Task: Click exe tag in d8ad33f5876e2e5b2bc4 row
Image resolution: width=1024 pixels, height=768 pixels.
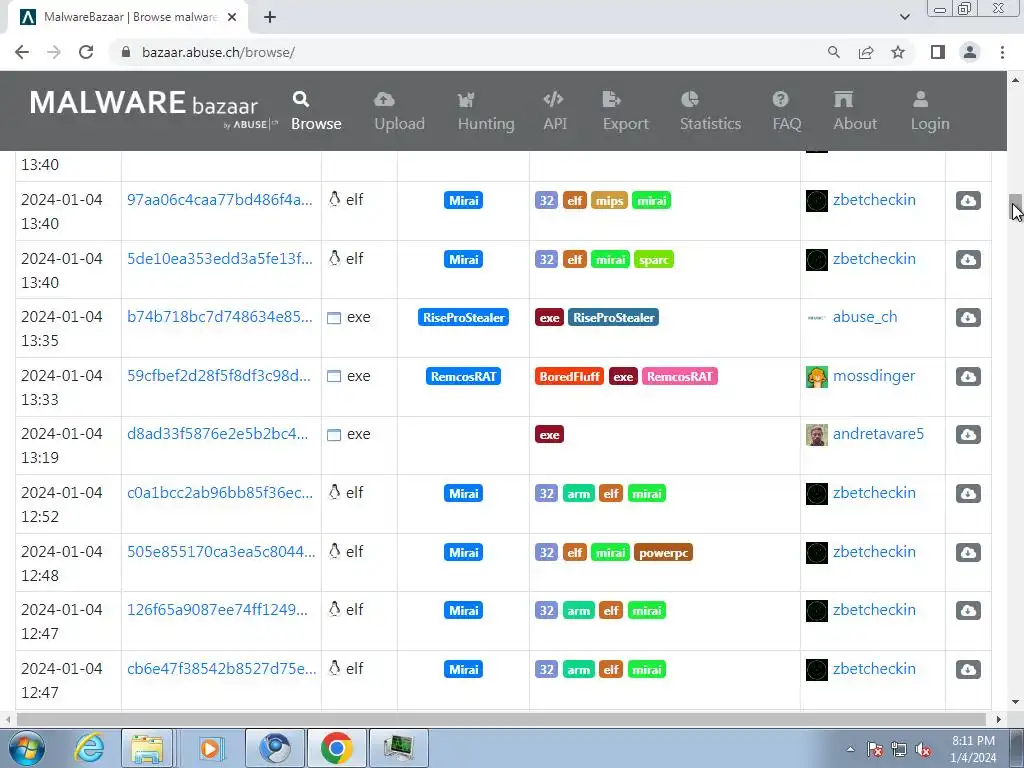Action: point(549,434)
